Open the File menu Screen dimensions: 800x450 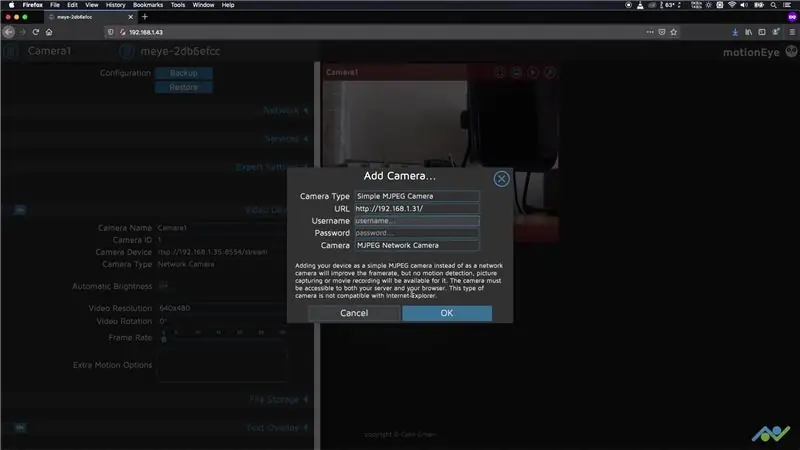(55, 5)
